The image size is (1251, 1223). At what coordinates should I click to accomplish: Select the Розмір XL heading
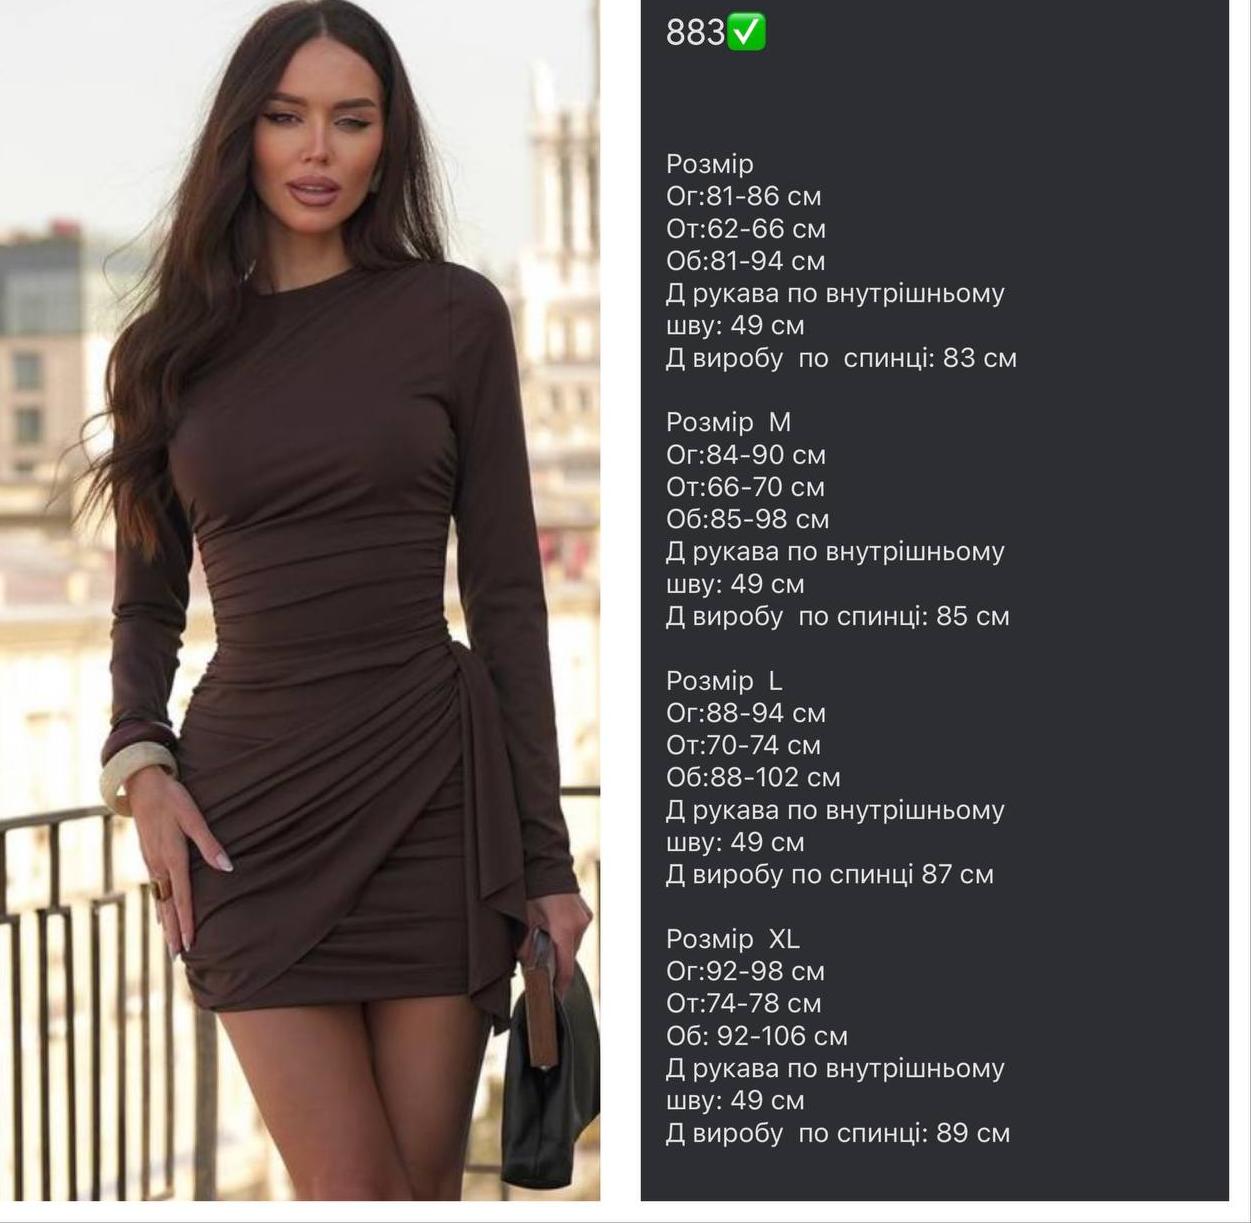click(733, 939)
